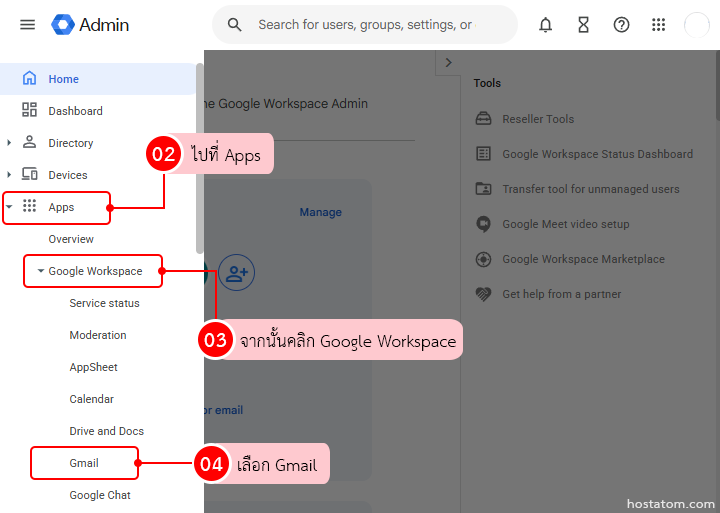The width and height of the screenshot is (720, 513).
Task: Open the tasks hourglass icon
Action: point(583,25)
